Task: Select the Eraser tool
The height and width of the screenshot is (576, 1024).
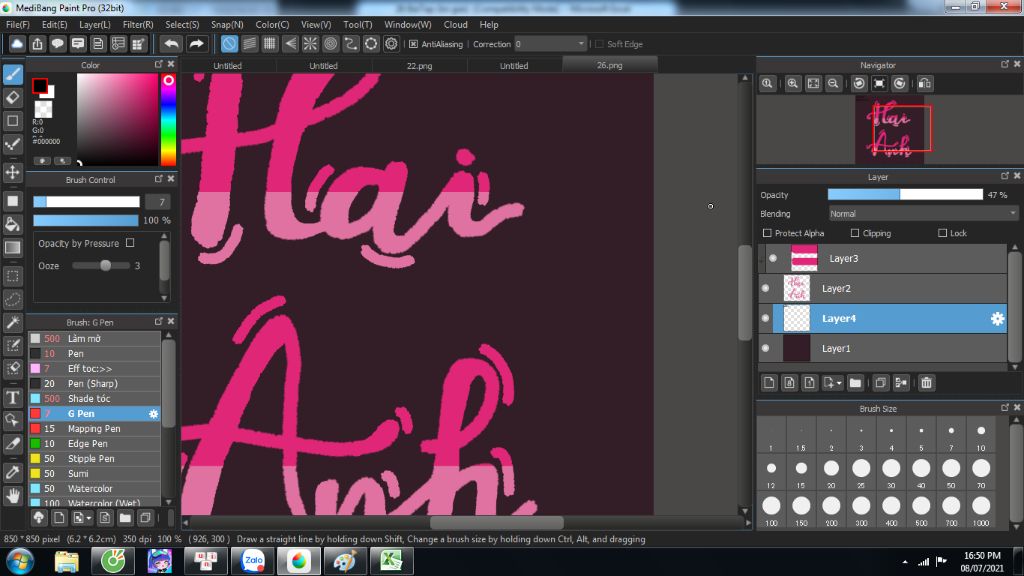Action: tap(12, 97)
